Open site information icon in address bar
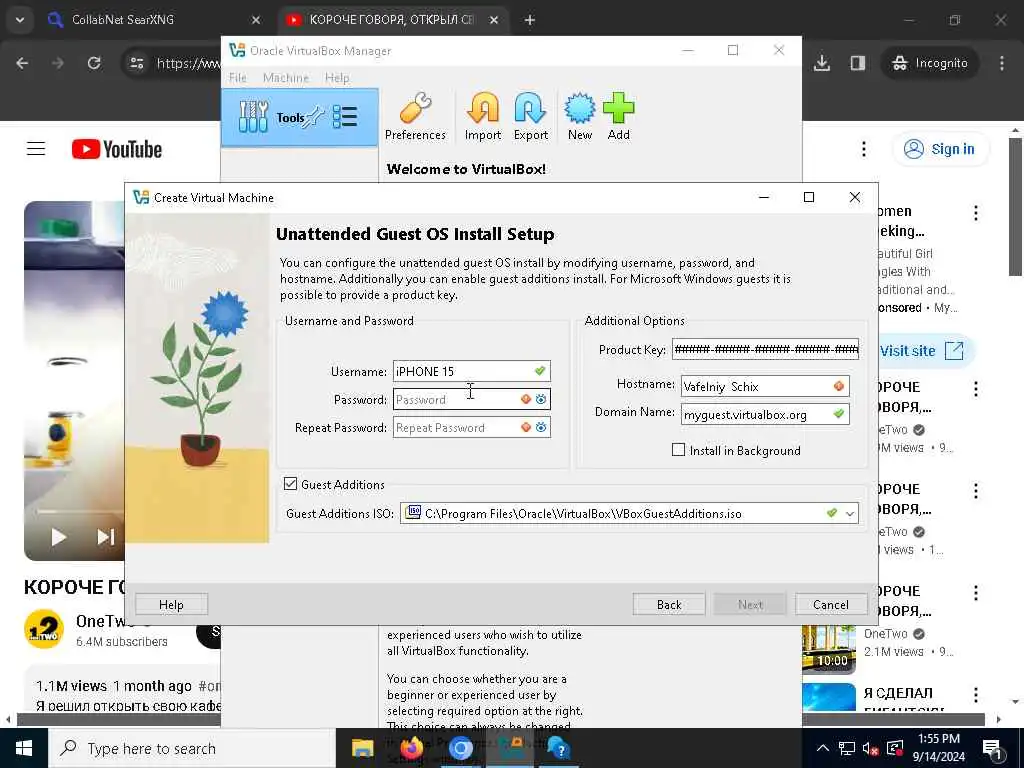Image resolution: width=1024 pixels, height=768 pixels. [x=136, y=63]
